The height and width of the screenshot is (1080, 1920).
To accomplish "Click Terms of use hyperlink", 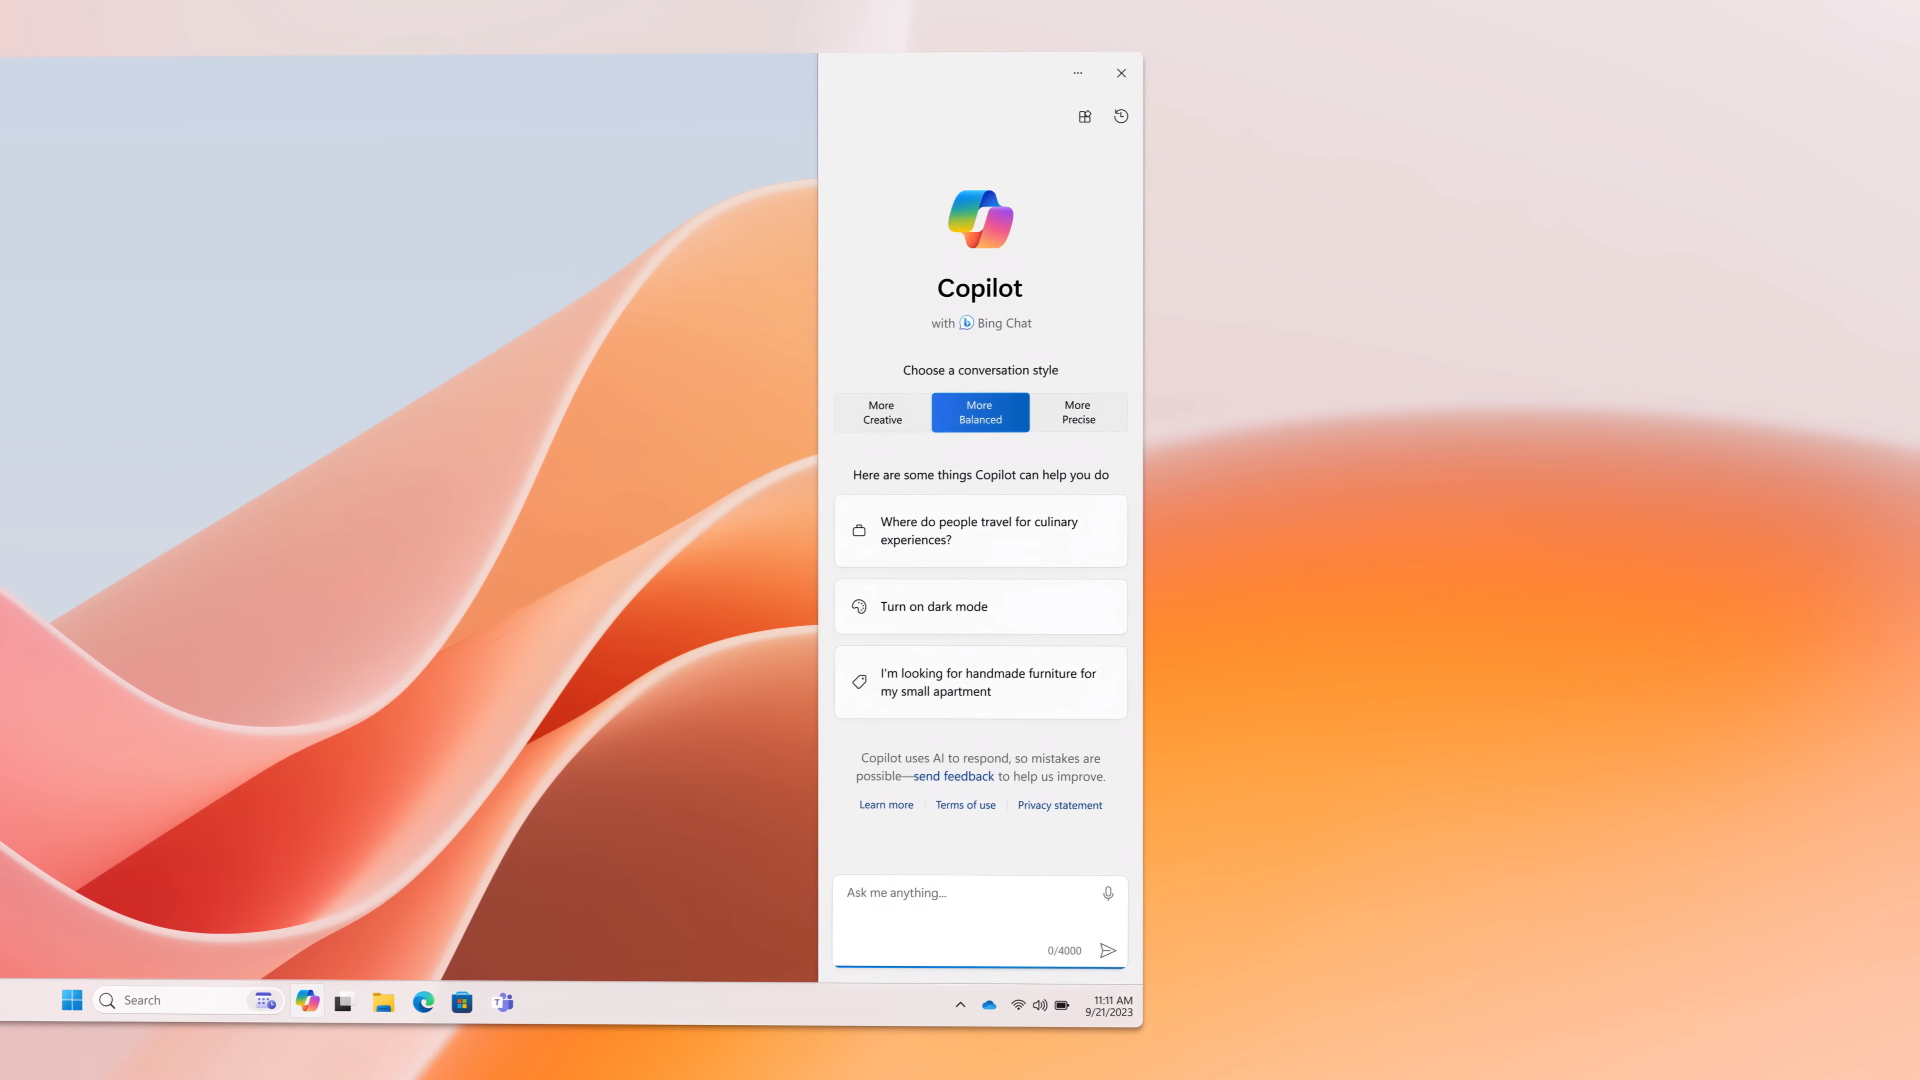I will click(965, 804).
